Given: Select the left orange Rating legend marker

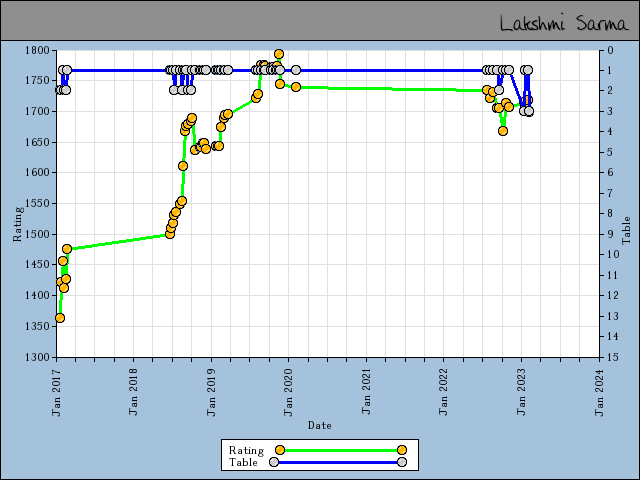Looking at the screenshot, I should [x=280, y=450].
